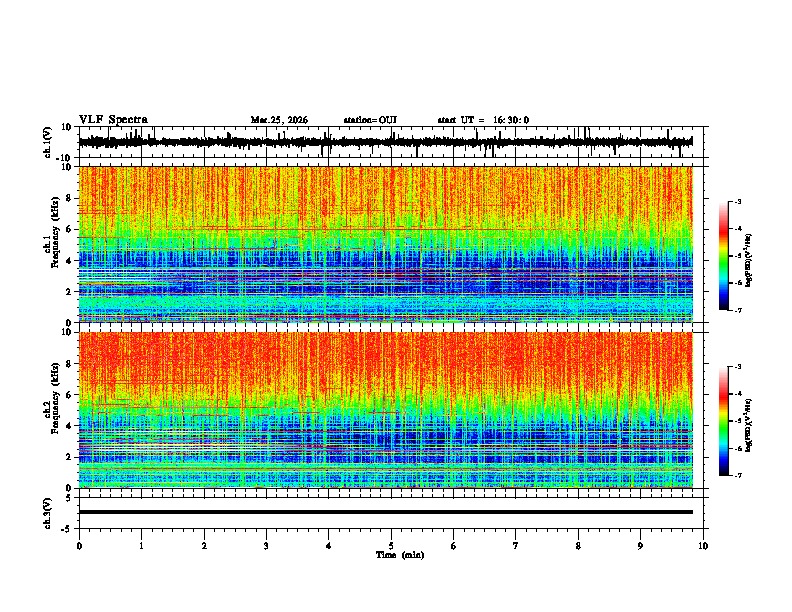Click the time-axis tick label "4"
The image size is (792, 612).
pyautogui.click(x=329, y=546)
